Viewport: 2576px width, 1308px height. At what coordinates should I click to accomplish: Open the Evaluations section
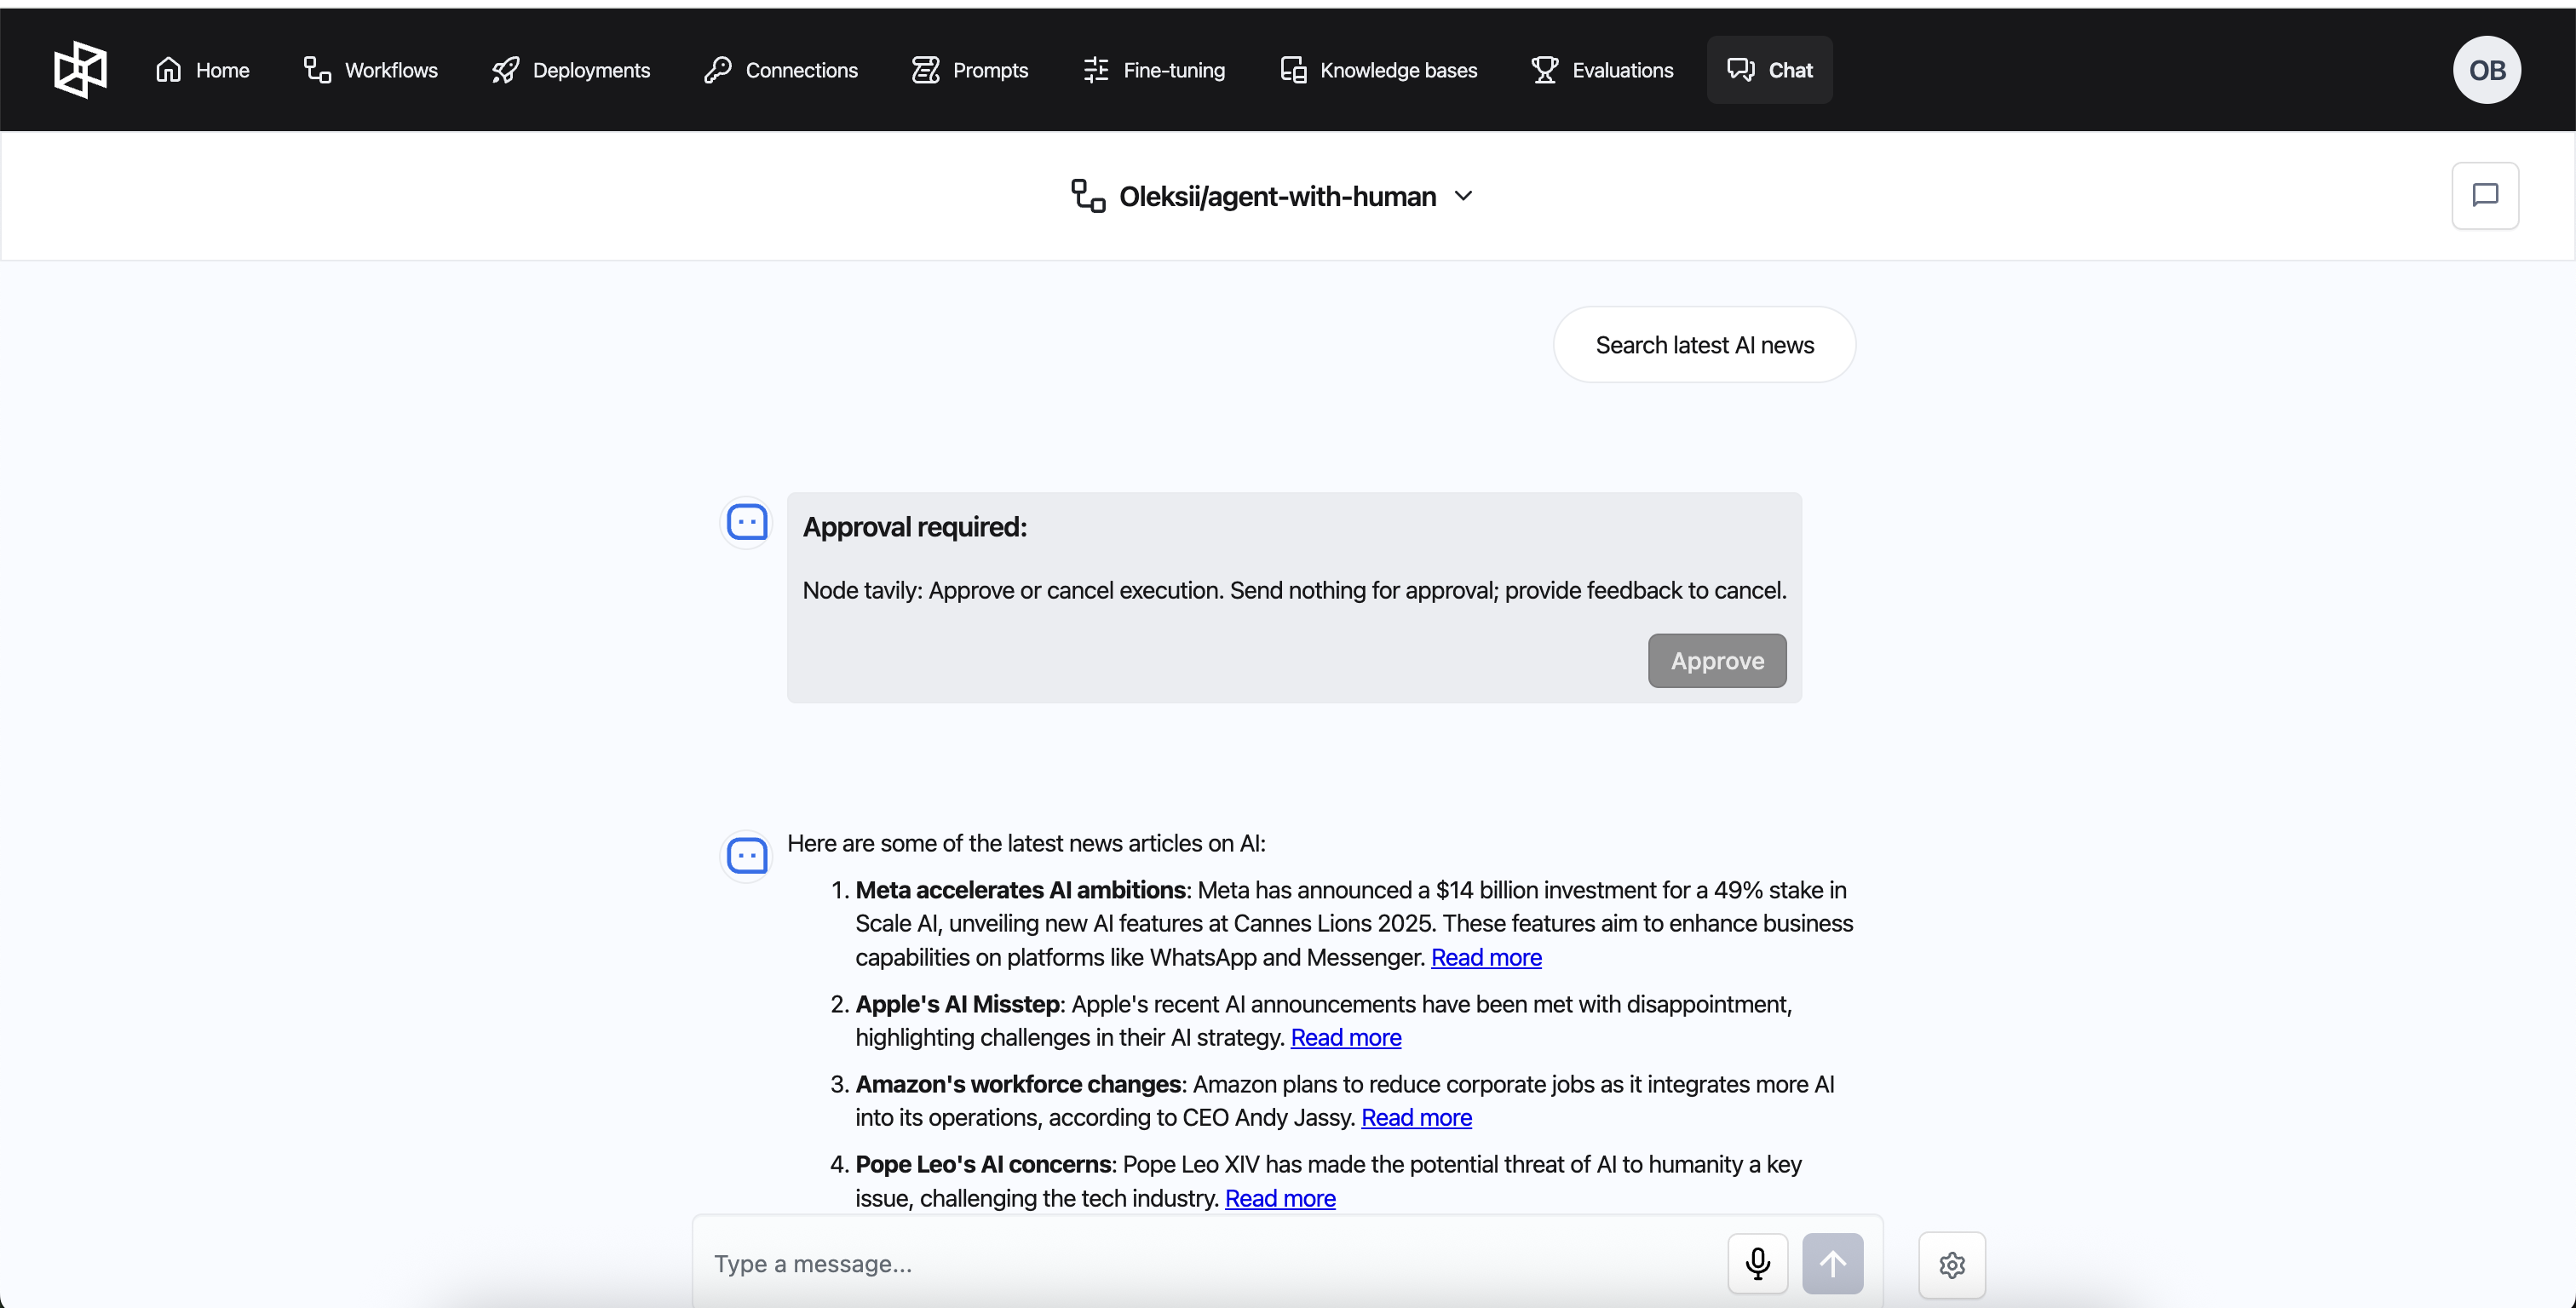pyautogui.click(x=1602, y=70)
